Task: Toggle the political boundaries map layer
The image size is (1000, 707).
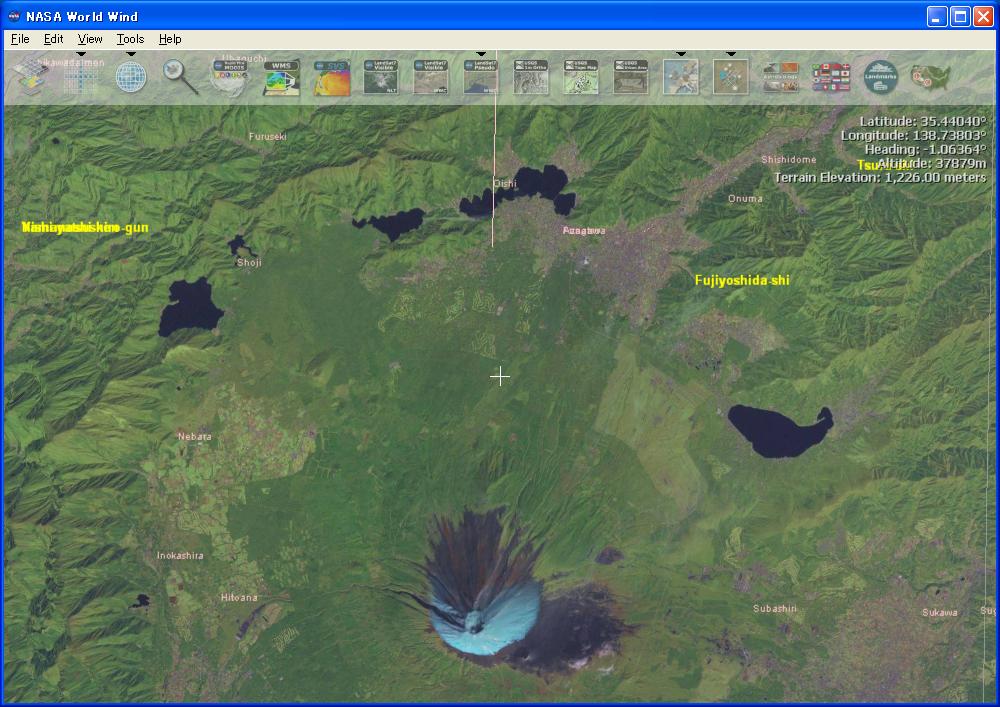Action: 680,77
